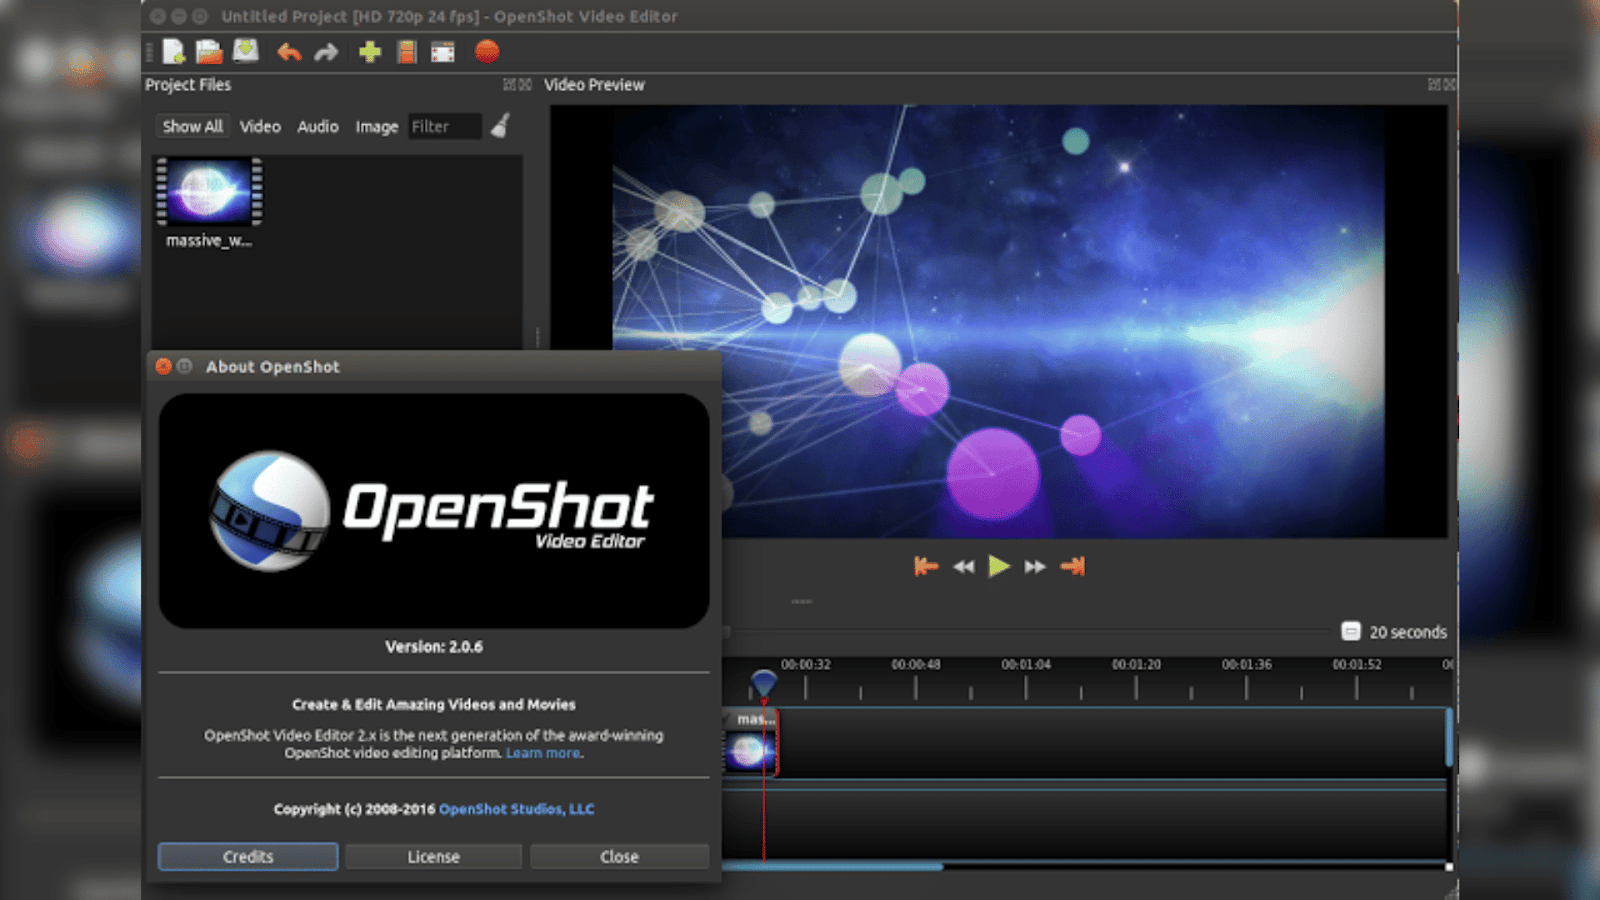Open an existing project via the folder icon
Screen dimensions: 1600x900
point(209,52)
